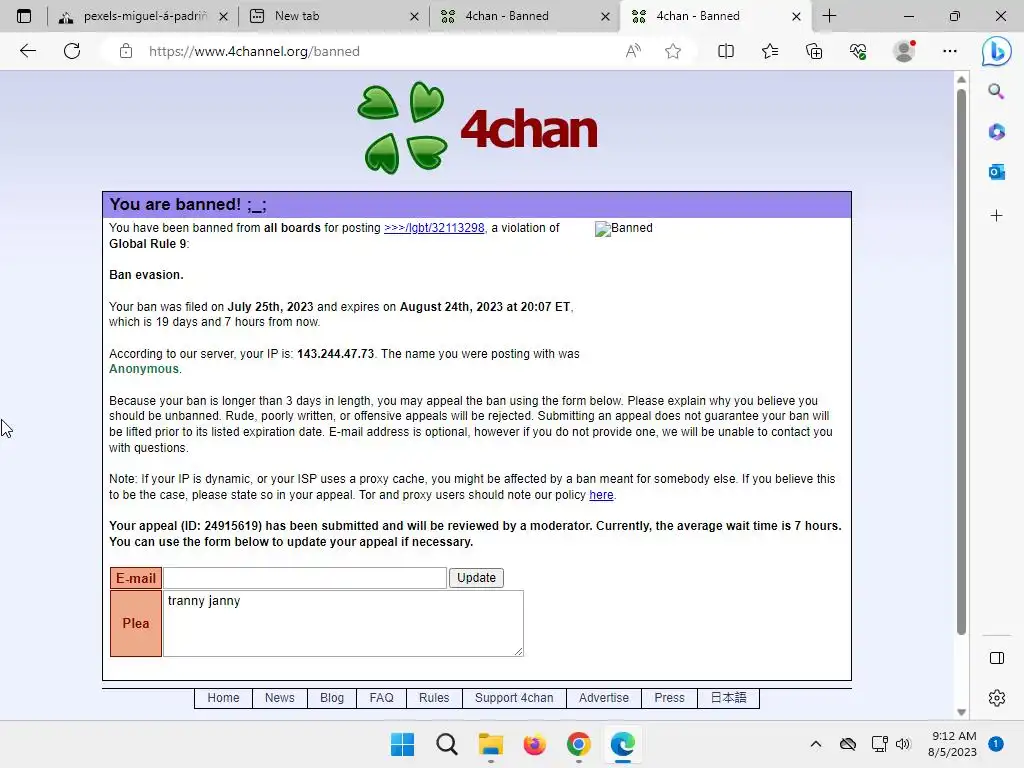Screen dimensions: 1024x768
Task: Open the Edge profile avatar
Action: (904, 51)
